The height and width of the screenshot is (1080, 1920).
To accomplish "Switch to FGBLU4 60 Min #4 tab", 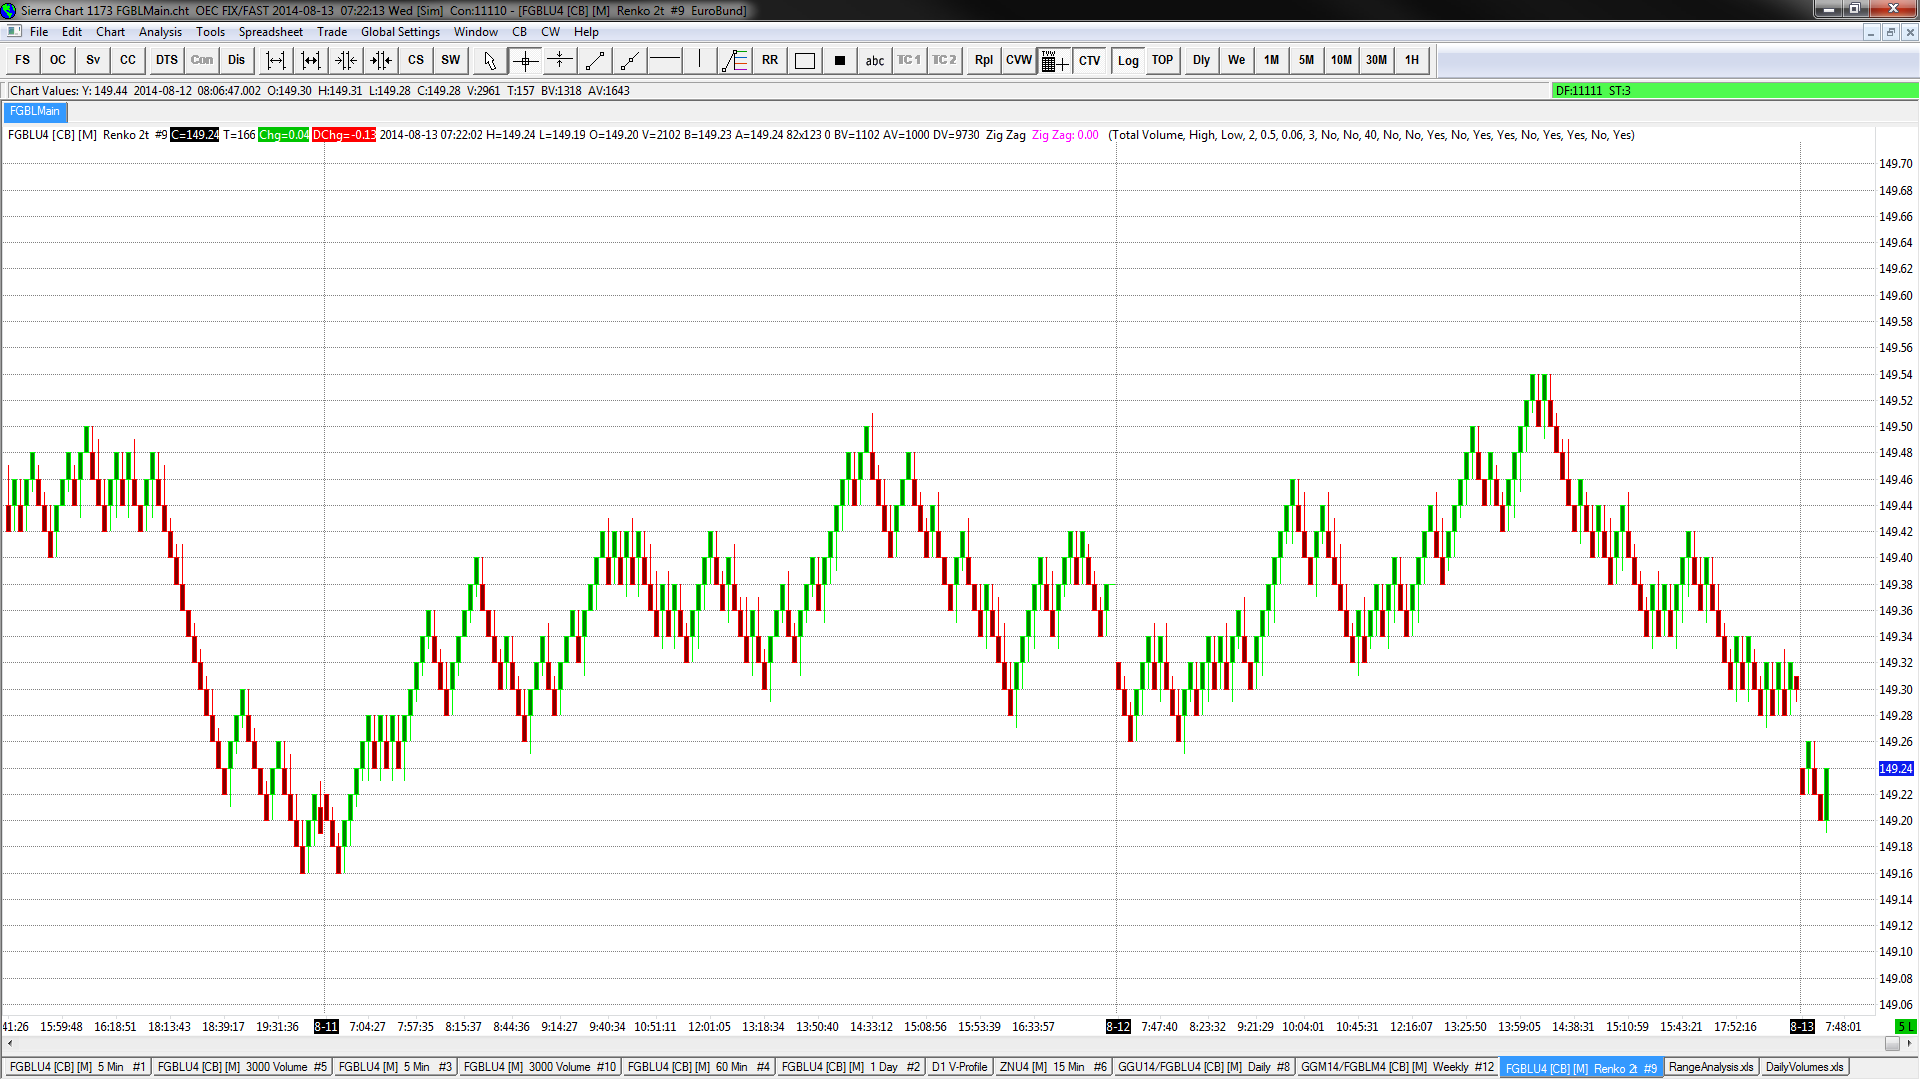I will [698, 1067].
